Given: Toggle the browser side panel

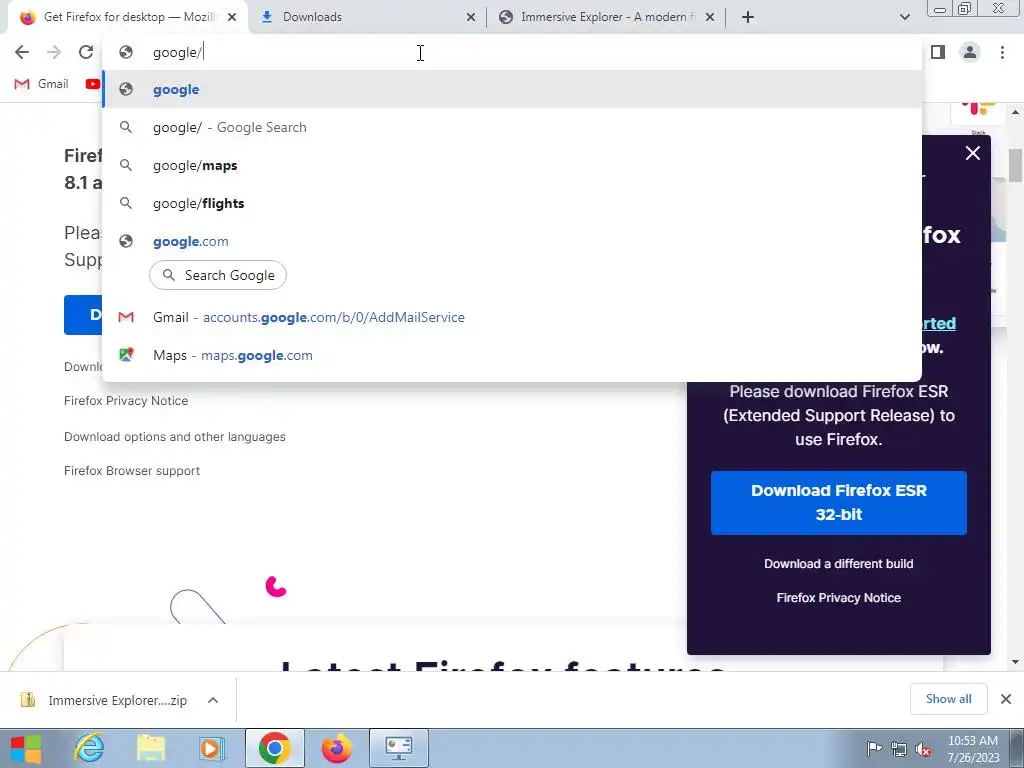Looking at the screenshot, I should [x=938, y=52].
